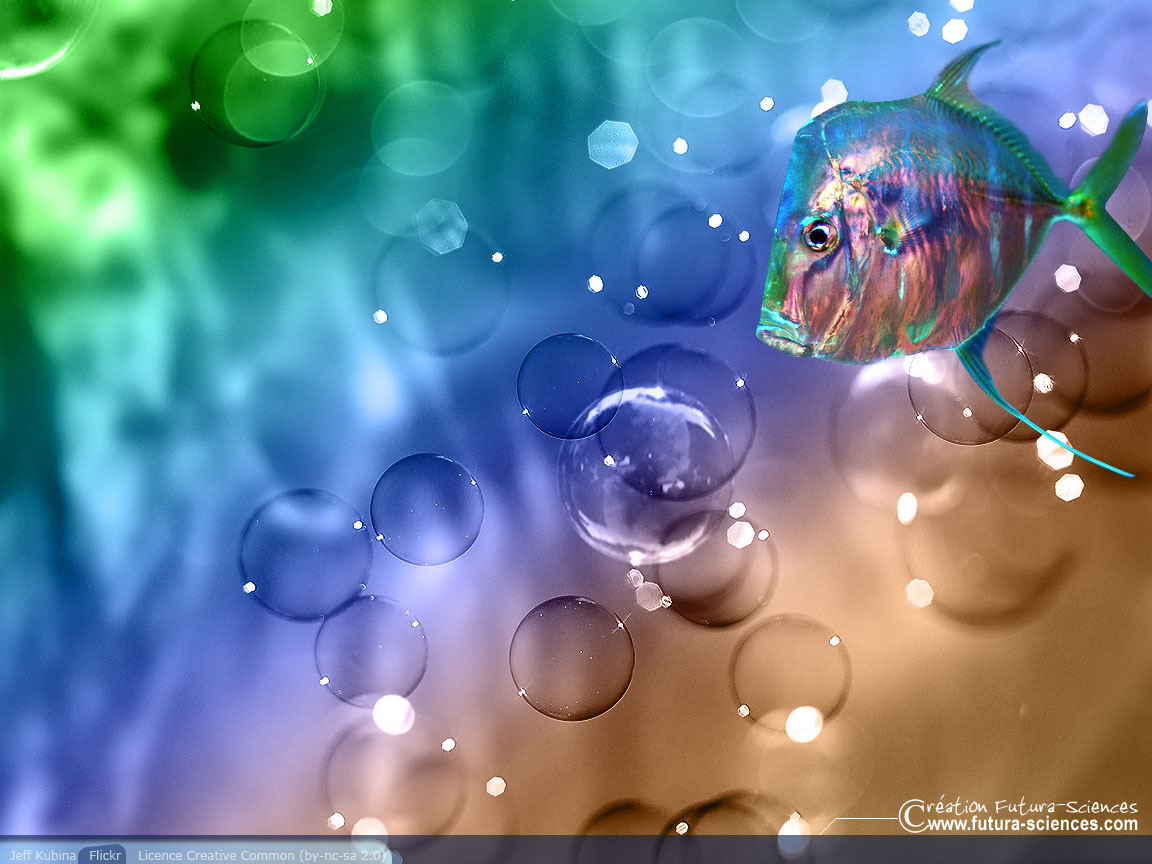This screenshot has height=864, width=1152.
Task: Click the white octagon sparkle at top center
Action: [612, 144]
